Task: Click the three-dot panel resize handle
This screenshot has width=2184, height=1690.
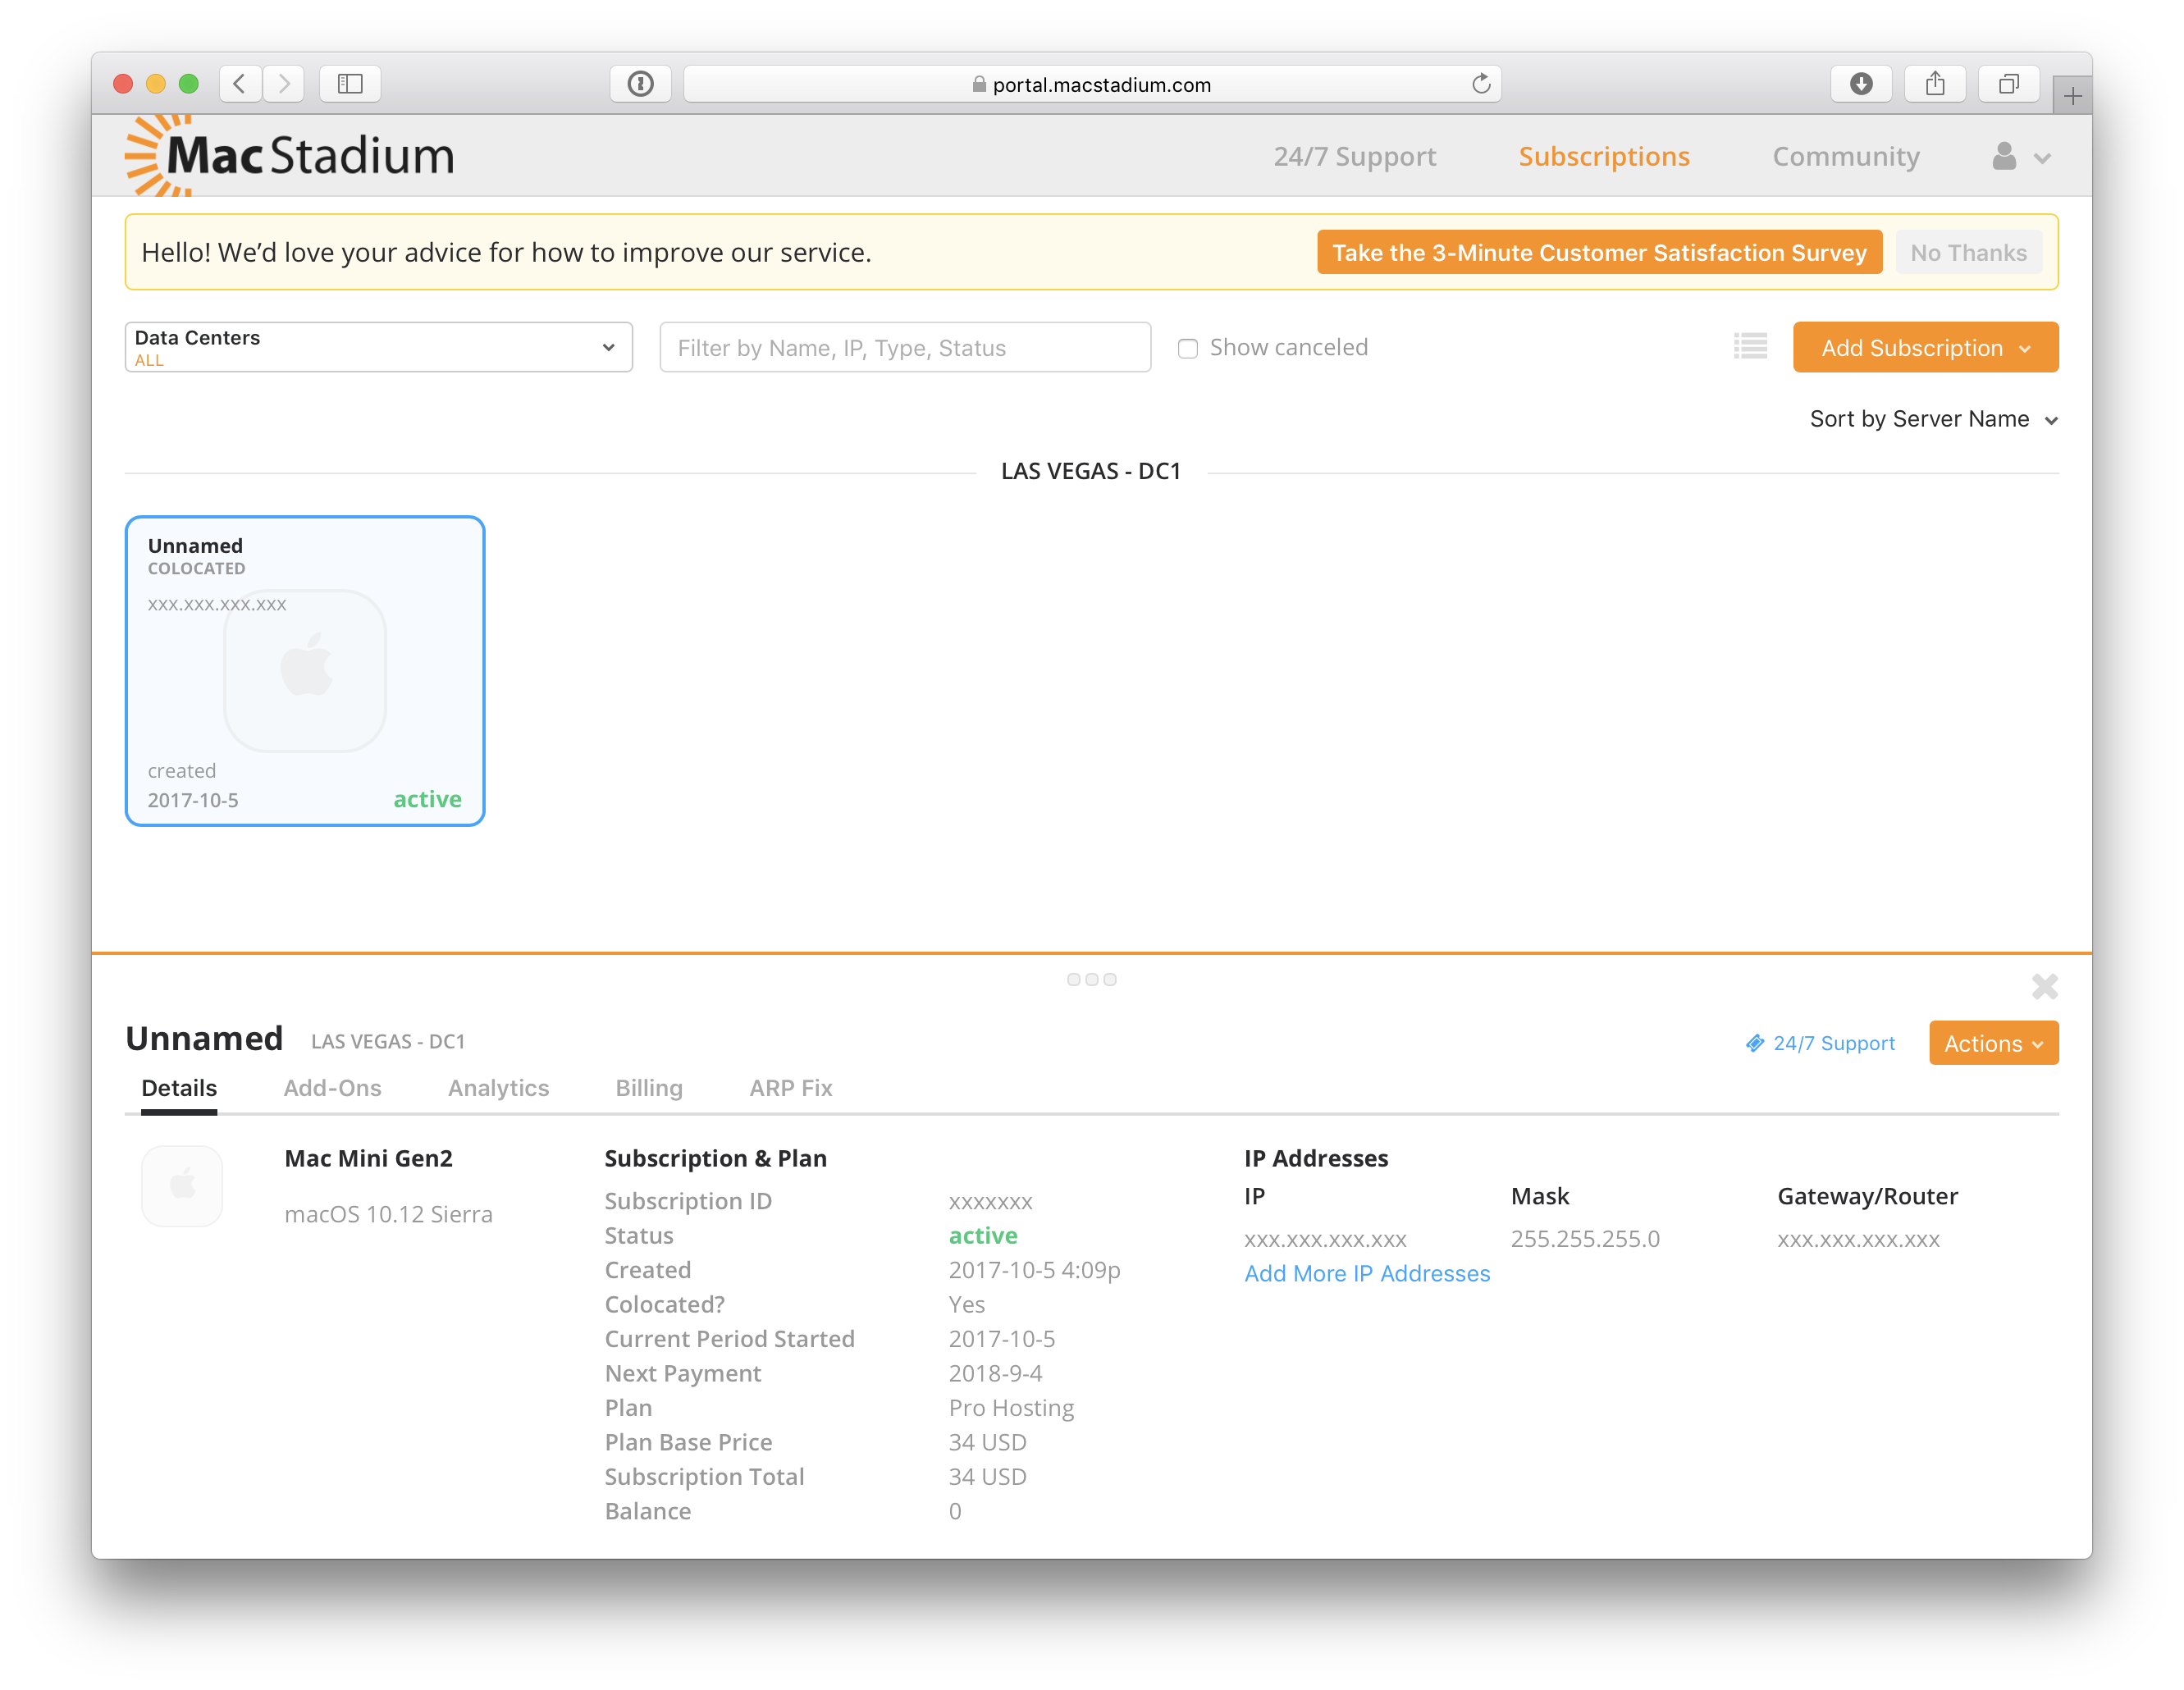Action: [1091, 979]
